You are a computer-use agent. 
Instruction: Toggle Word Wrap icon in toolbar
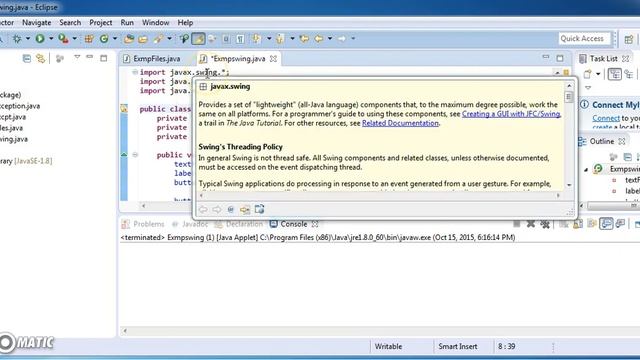click(x=212, y=39)
